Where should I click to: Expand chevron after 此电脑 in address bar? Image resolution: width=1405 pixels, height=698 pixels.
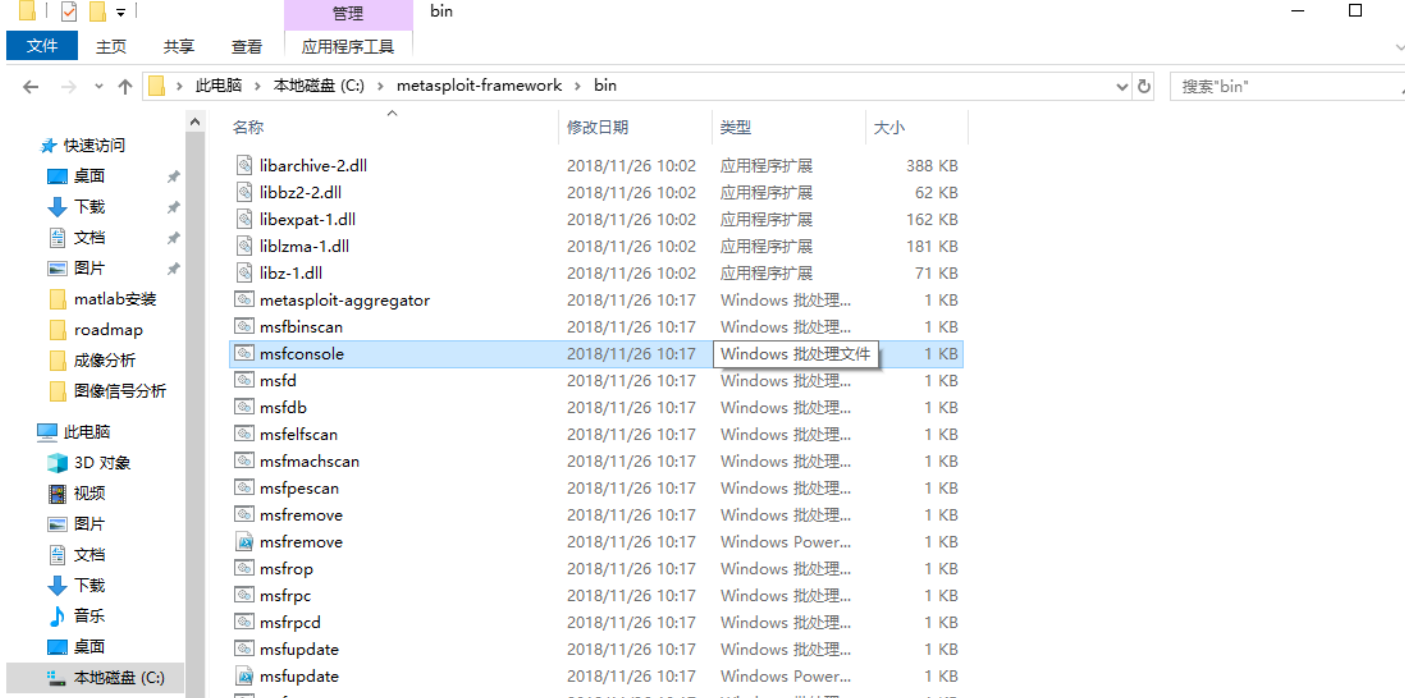(x=258, y=86)
